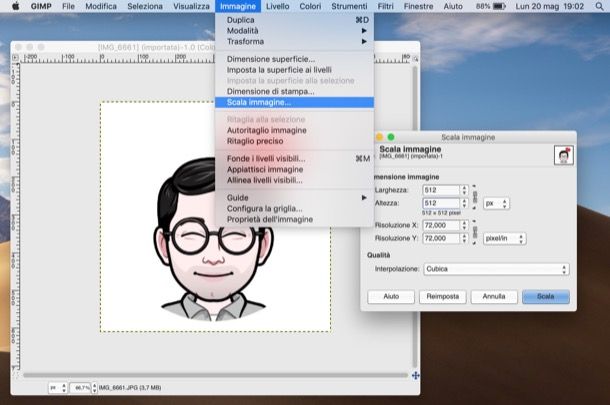Select Scala immagine... menu entry

pos(294,102)
